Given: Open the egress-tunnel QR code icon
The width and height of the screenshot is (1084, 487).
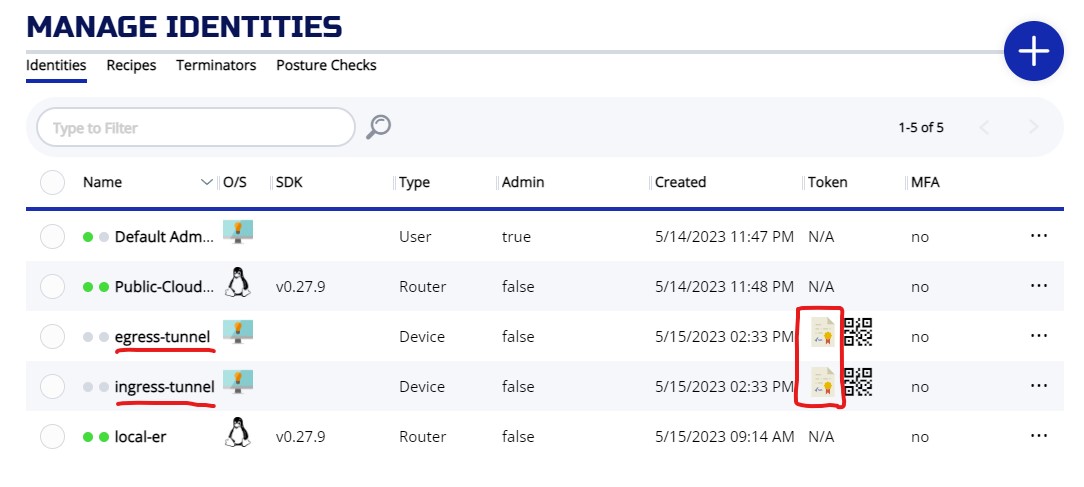Looking at the screenshot, I should (858, 331).
